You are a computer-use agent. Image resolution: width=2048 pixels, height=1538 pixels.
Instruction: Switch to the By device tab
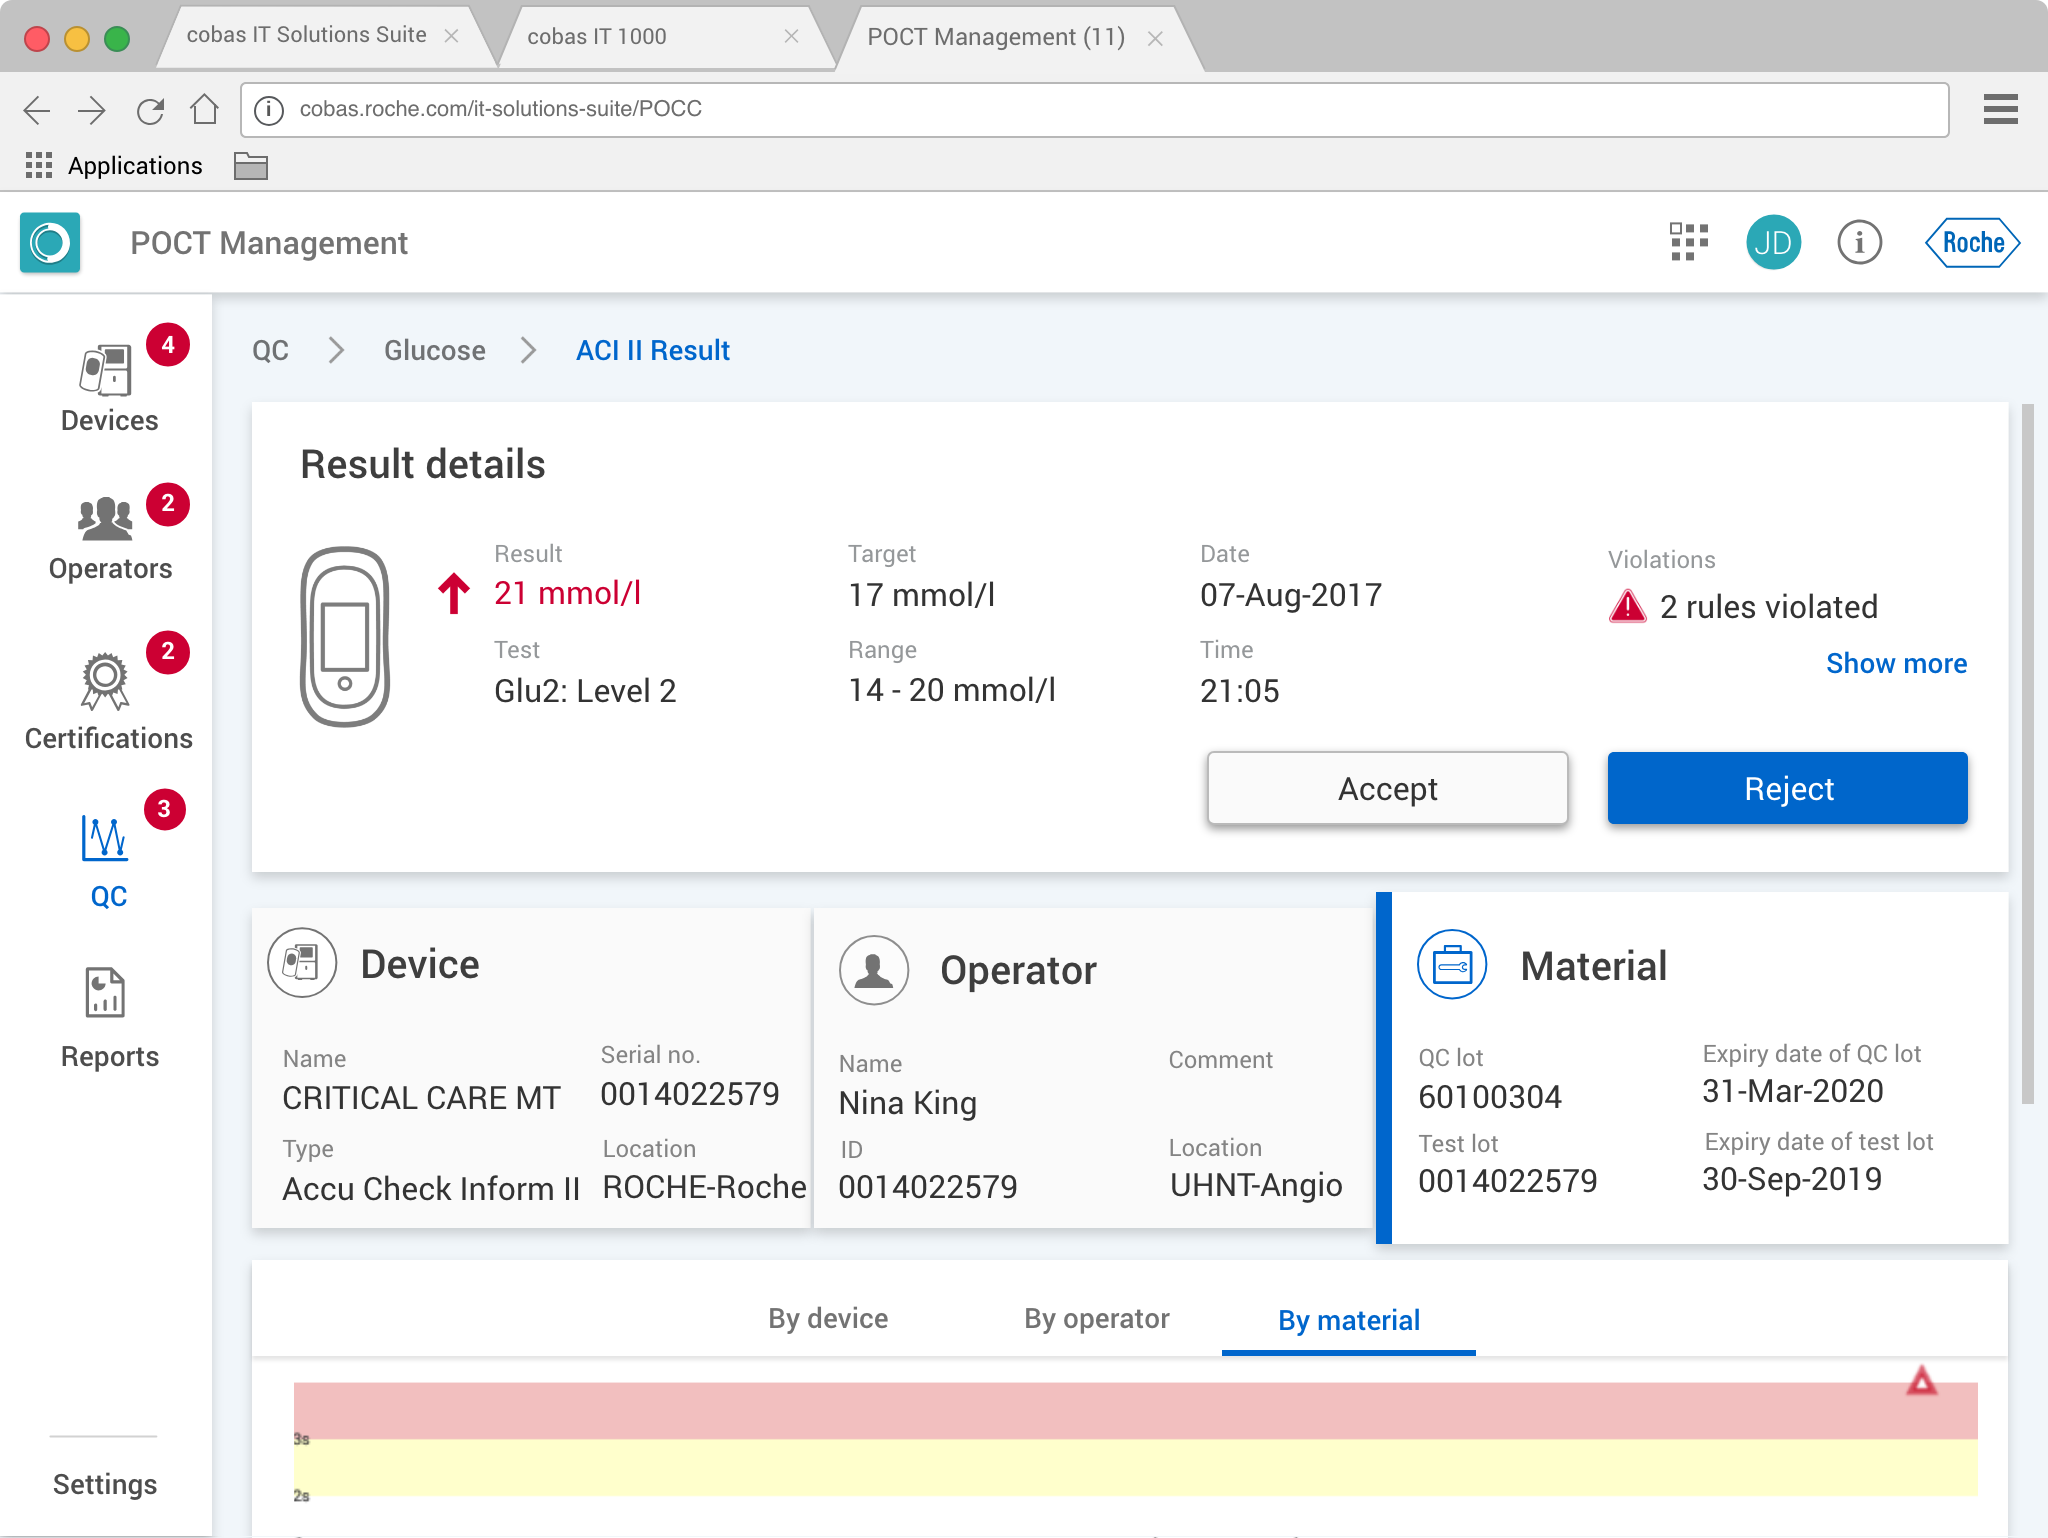tap(827, 1319)
